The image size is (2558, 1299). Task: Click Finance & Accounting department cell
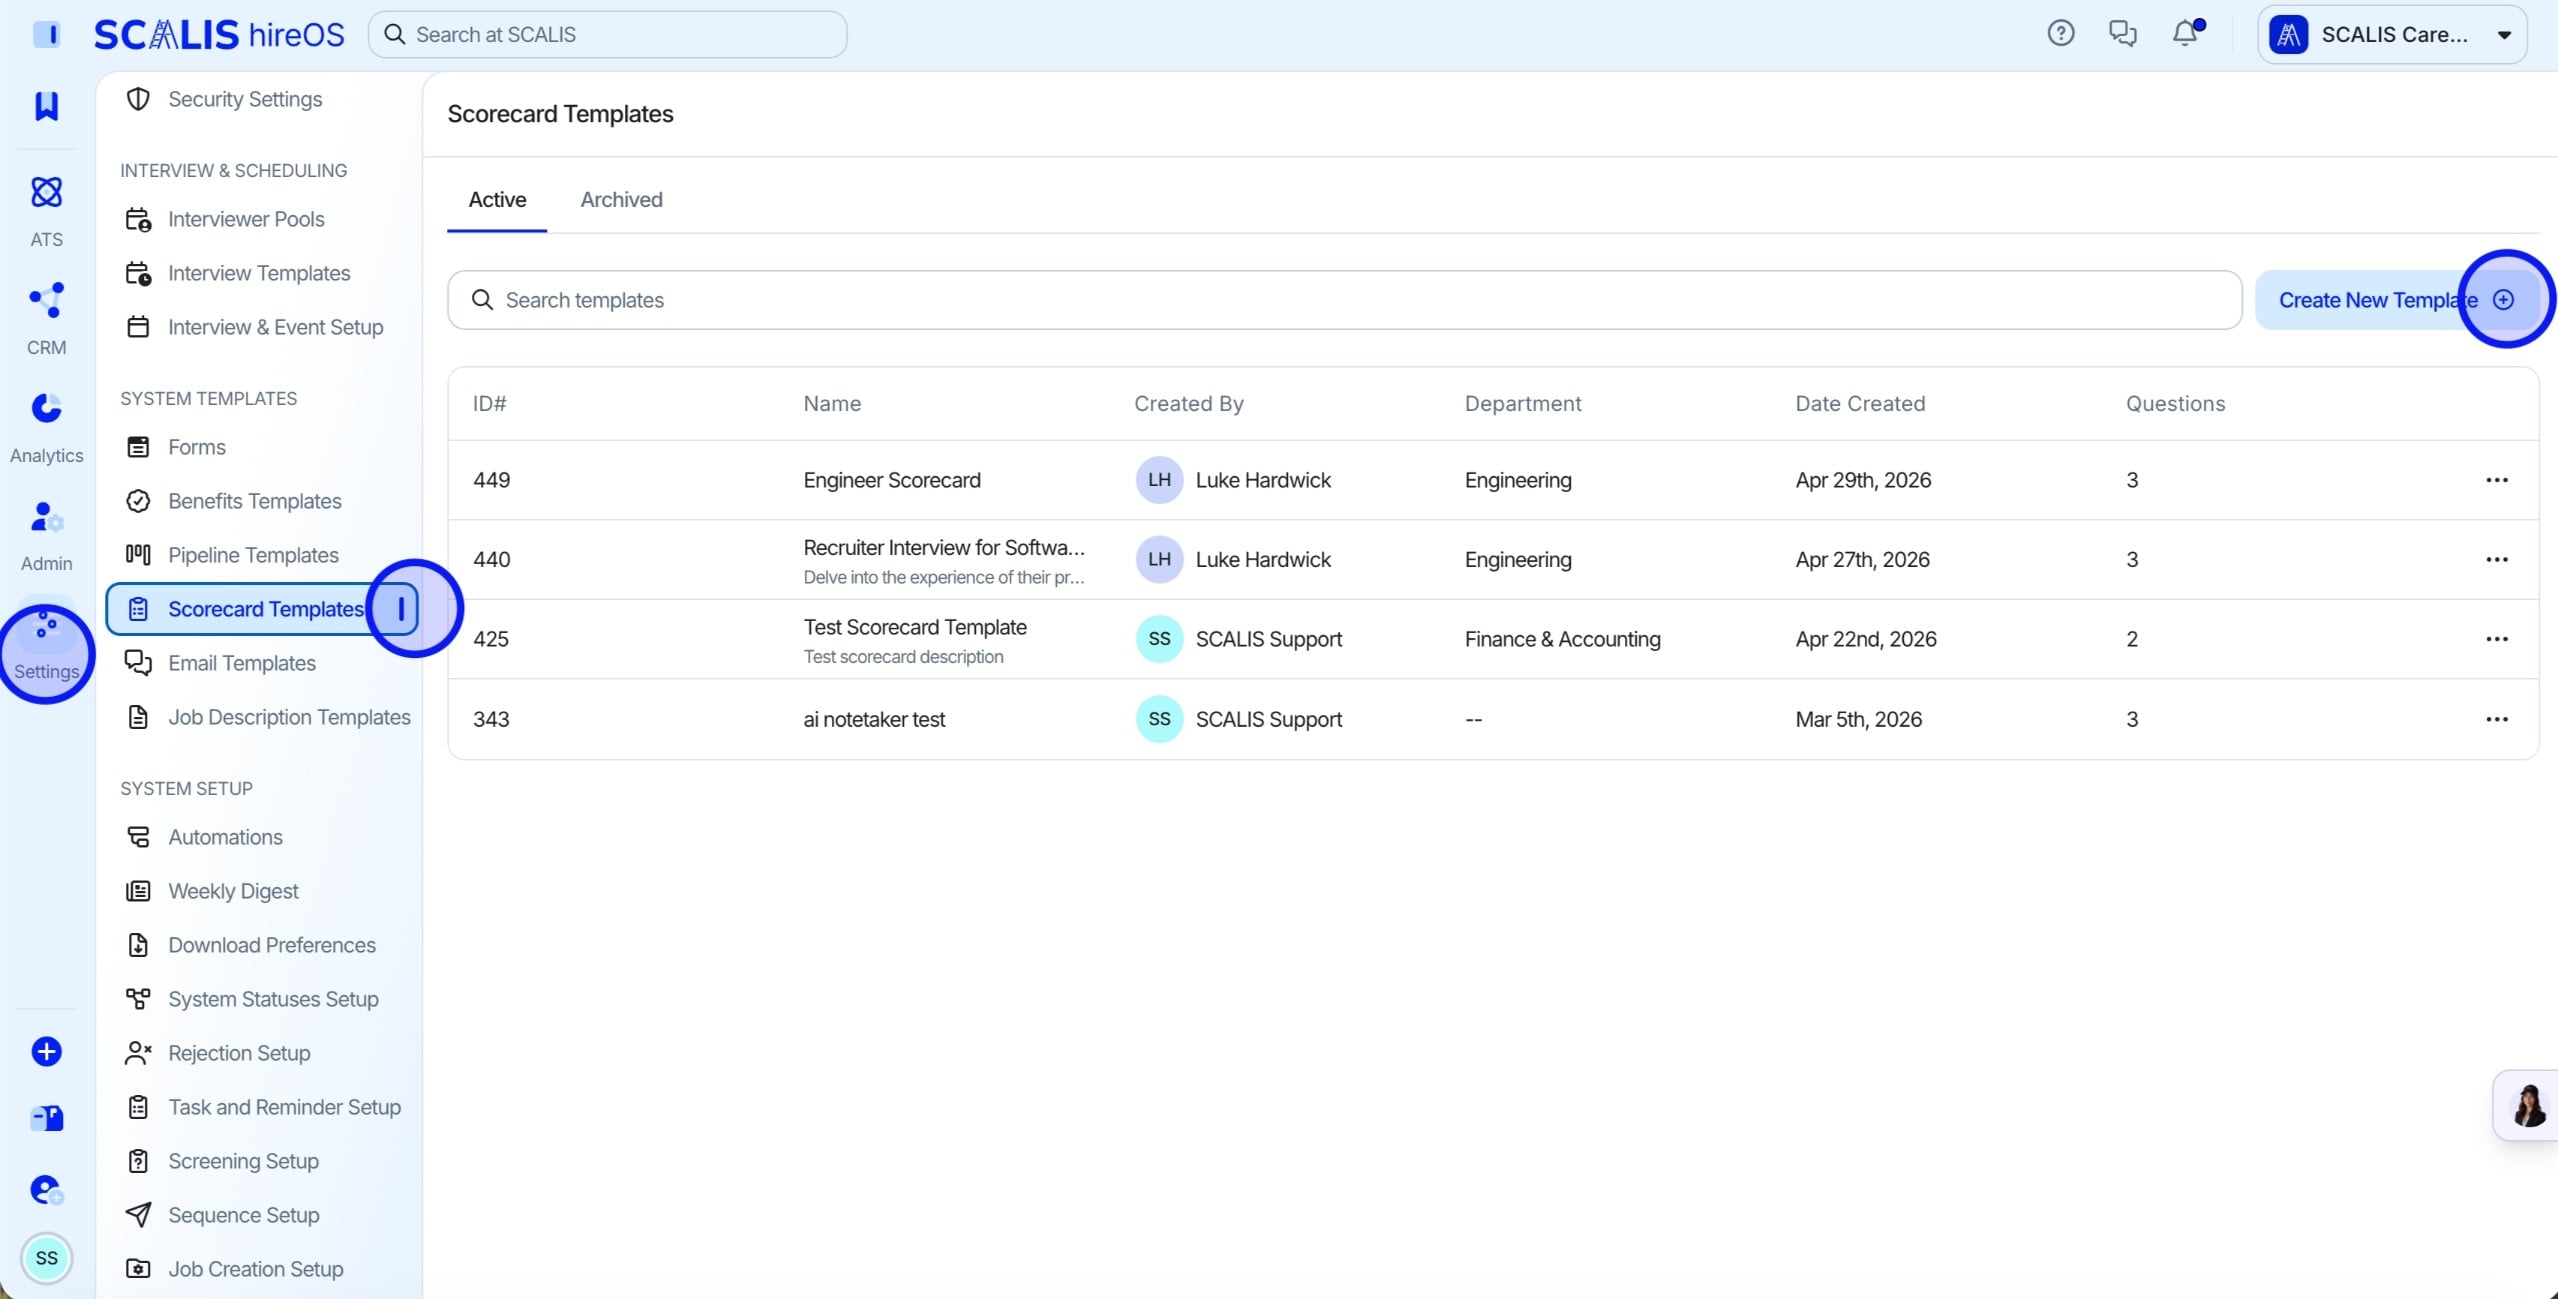pyautogui.click(x=1562, y=639)
